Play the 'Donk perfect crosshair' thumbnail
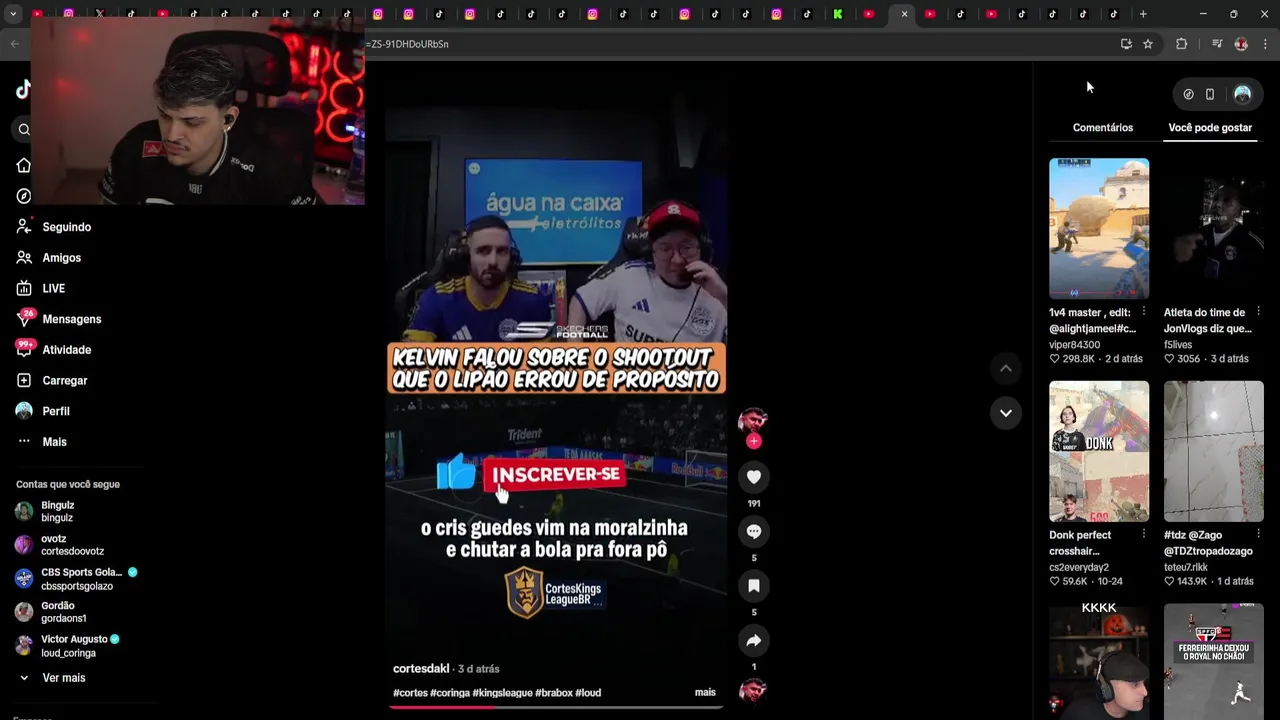 tap(1099, 451)
